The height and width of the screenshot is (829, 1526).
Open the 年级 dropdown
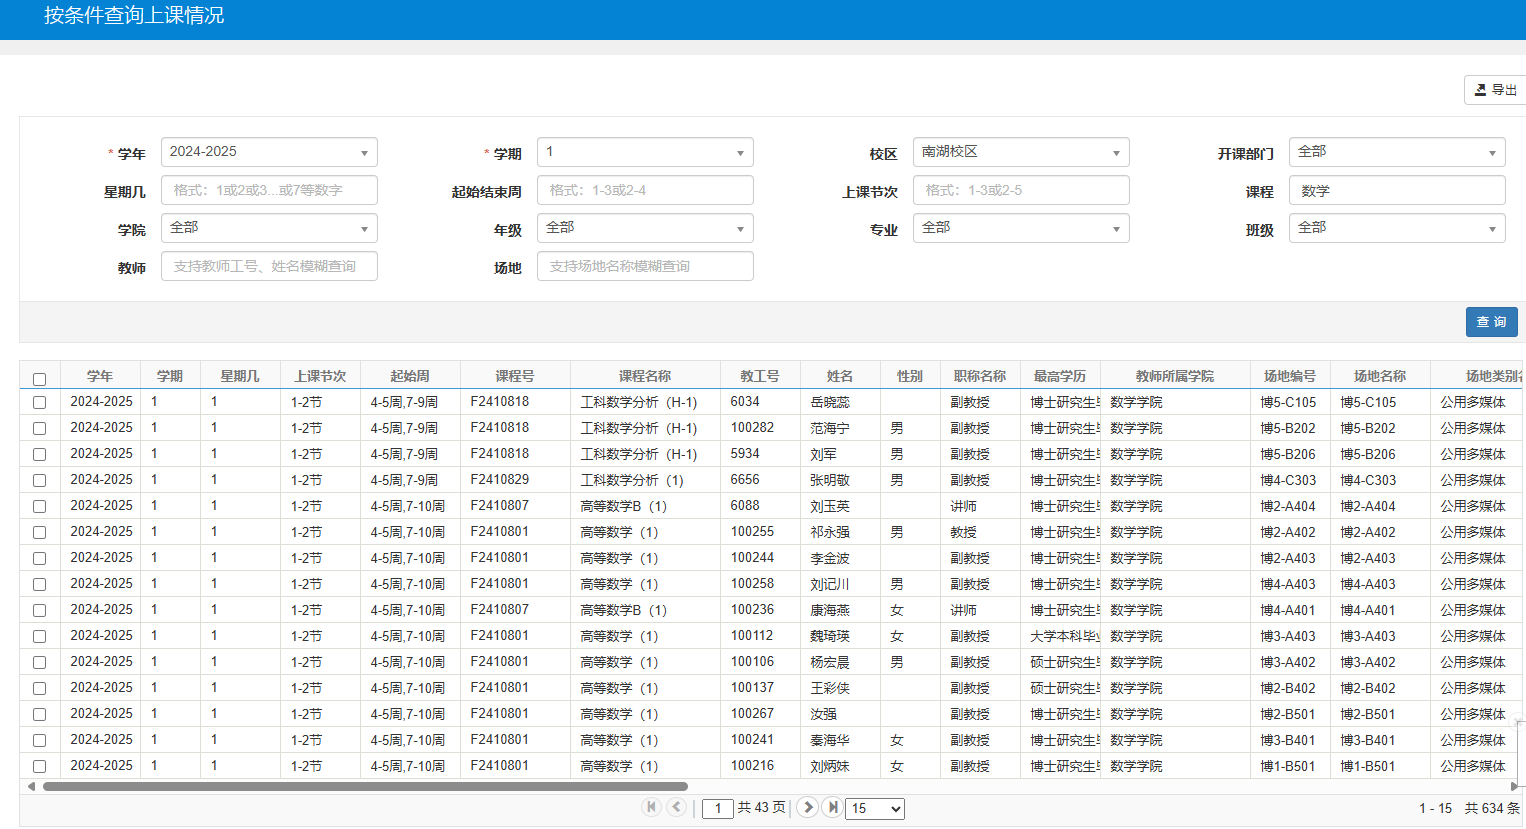tap(645, 228)
